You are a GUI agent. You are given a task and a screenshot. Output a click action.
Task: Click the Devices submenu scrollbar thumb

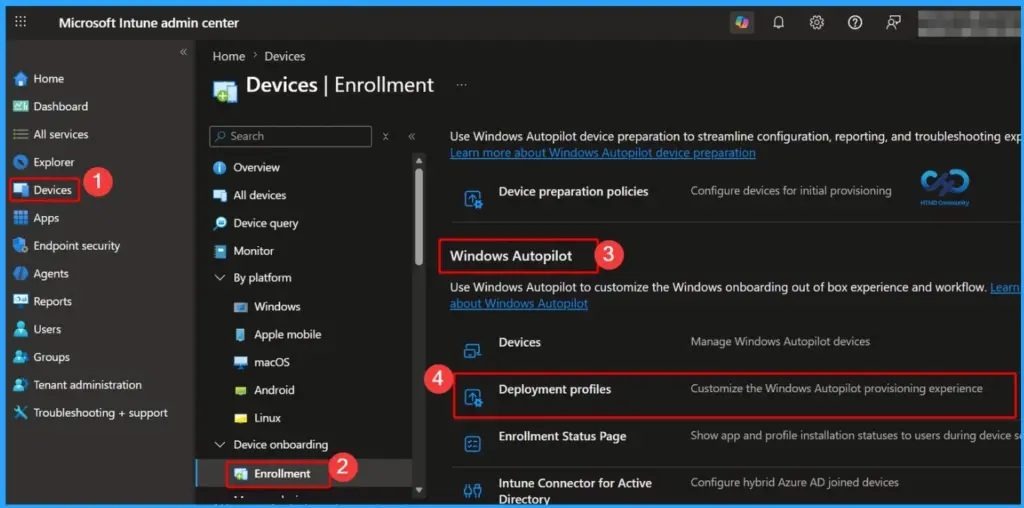tap(419, 216)
